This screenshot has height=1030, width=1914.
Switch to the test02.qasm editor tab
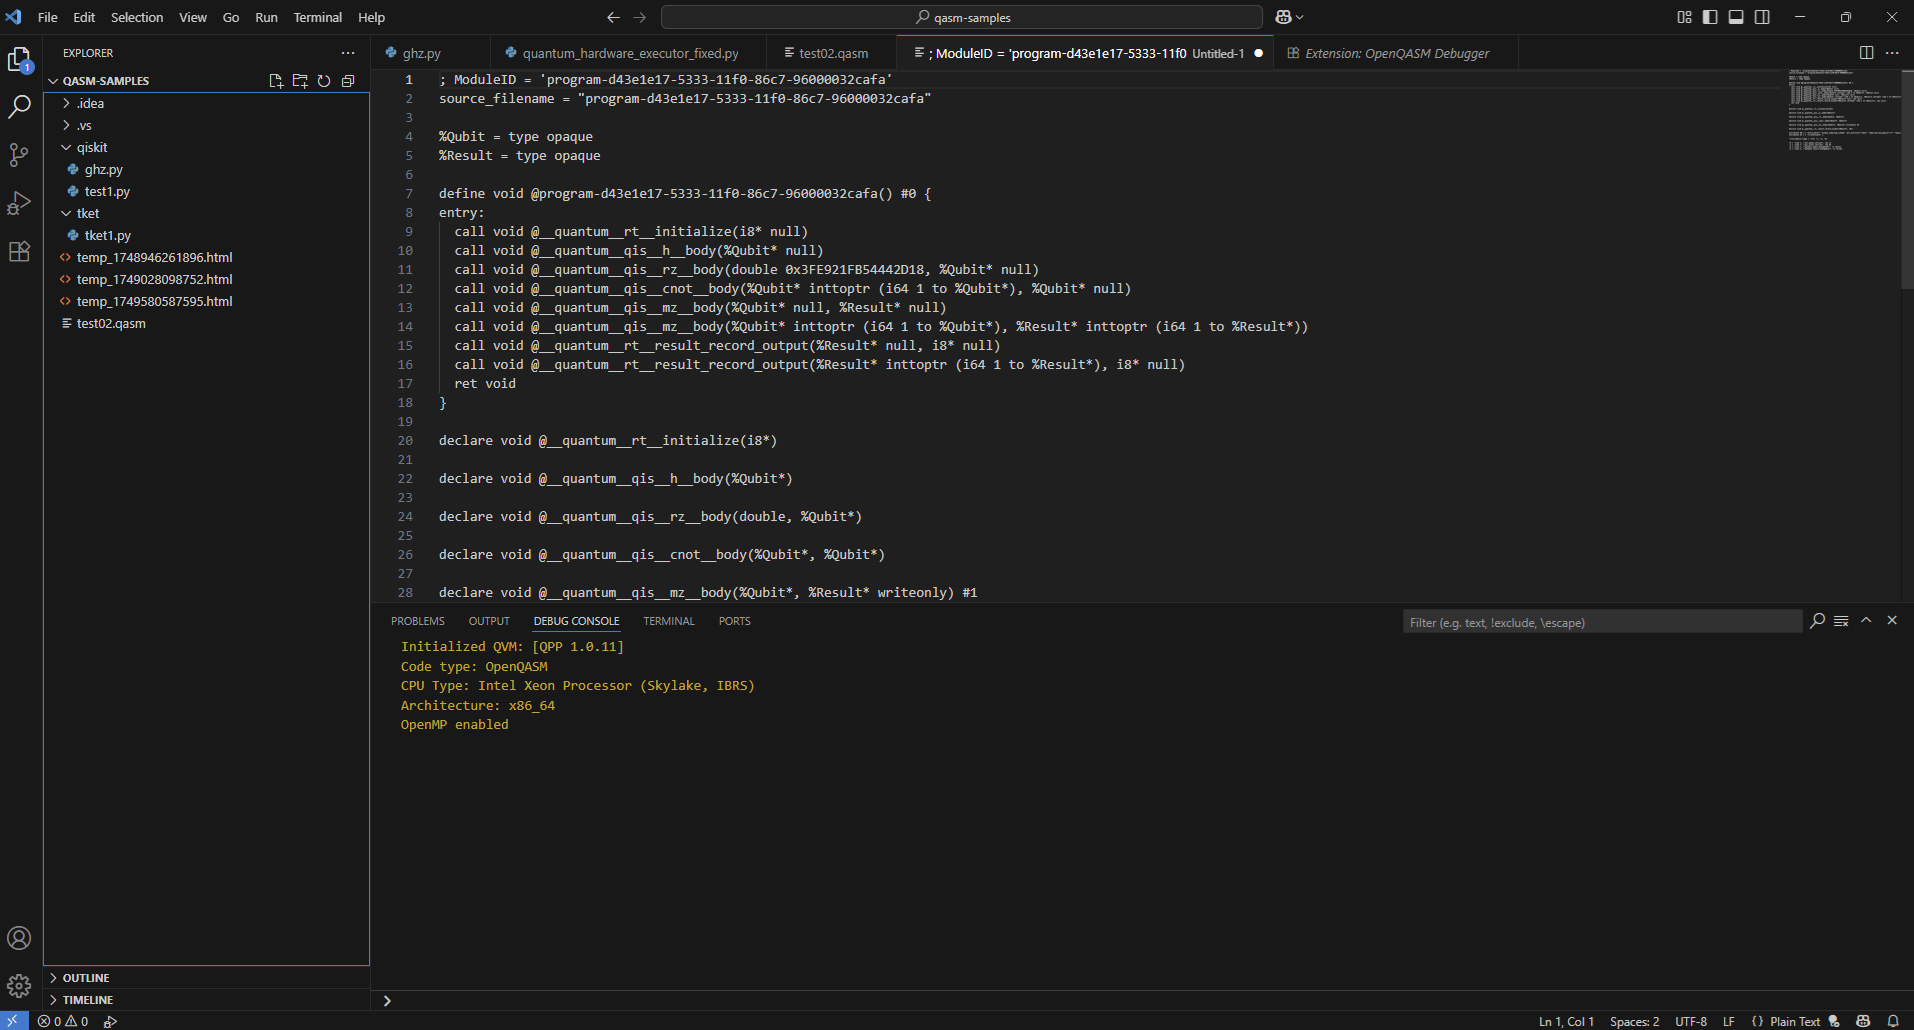point(833,53)
